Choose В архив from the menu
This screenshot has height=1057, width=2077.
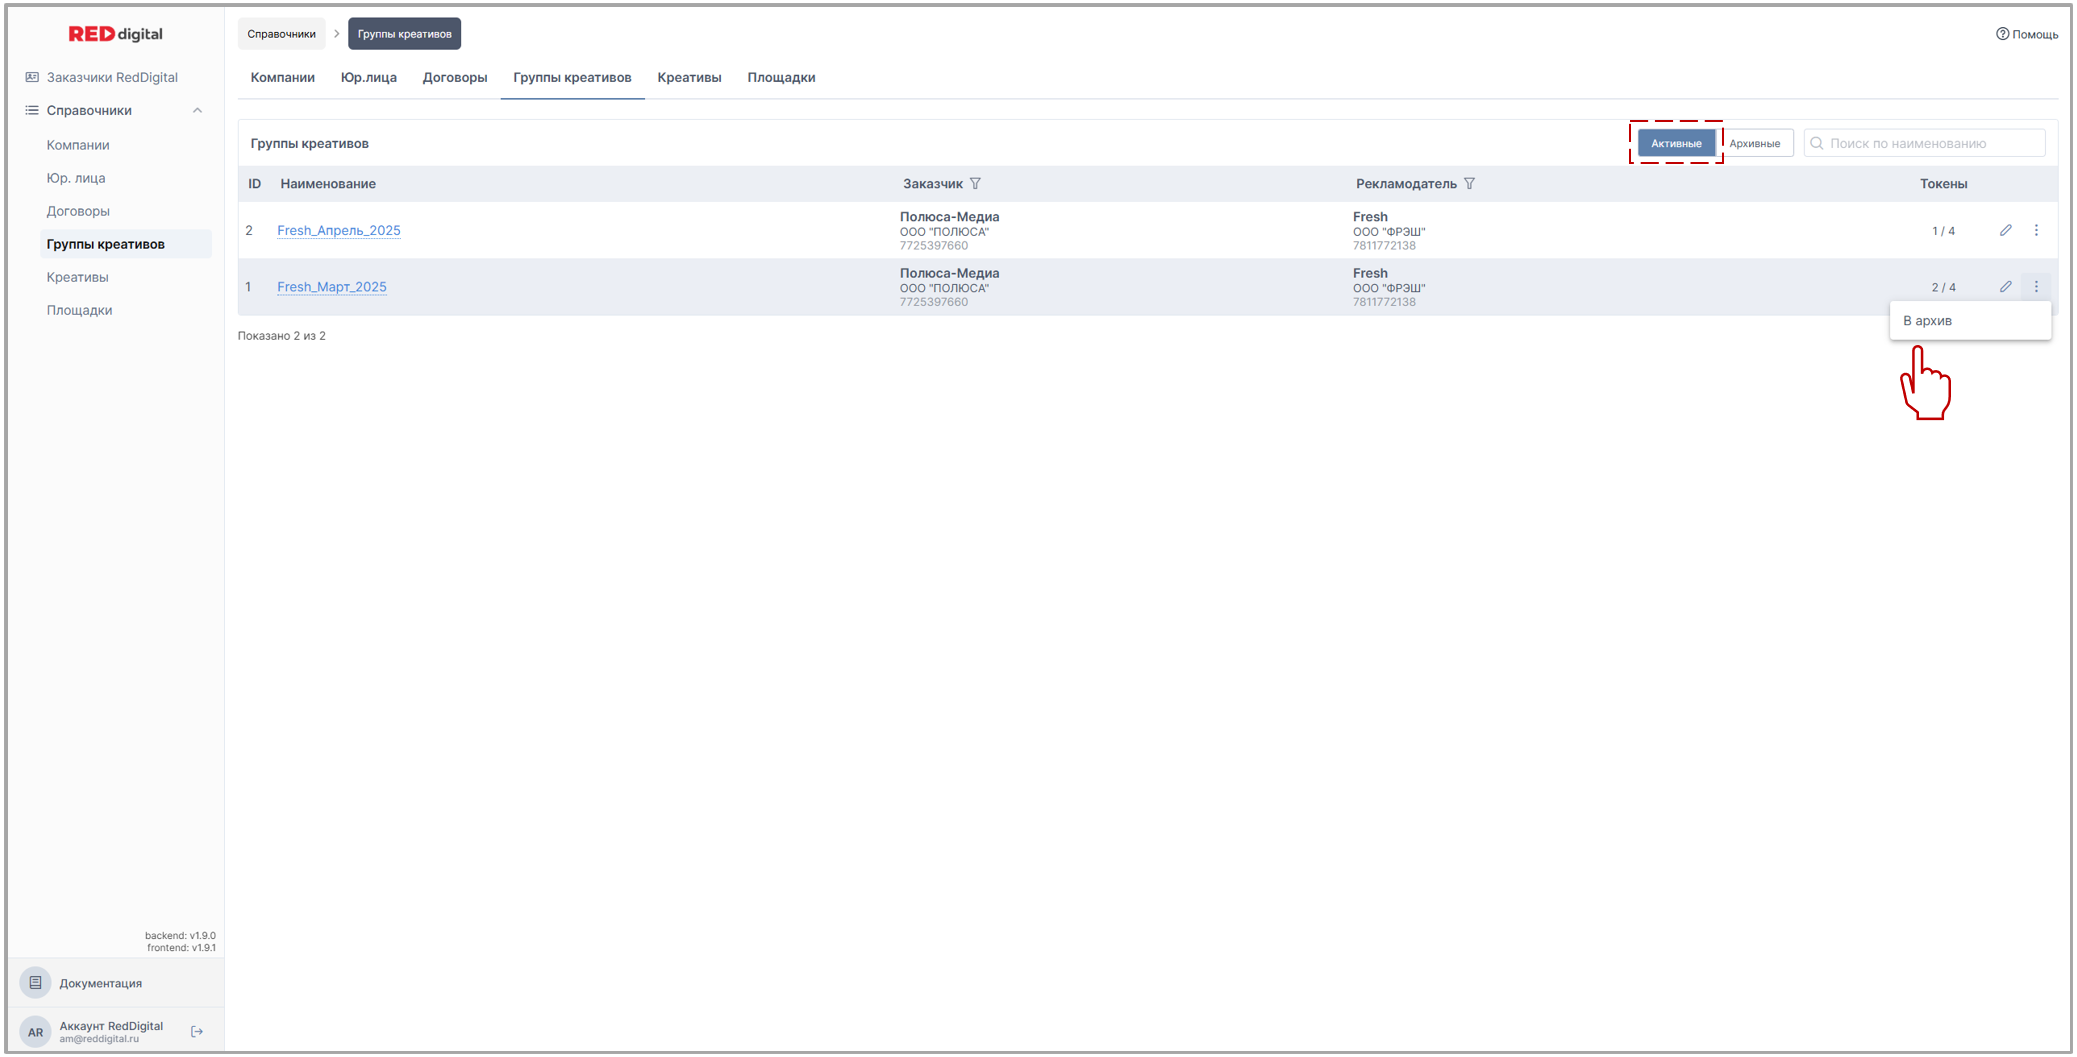pyautogui.click(x=1970, y=321)
